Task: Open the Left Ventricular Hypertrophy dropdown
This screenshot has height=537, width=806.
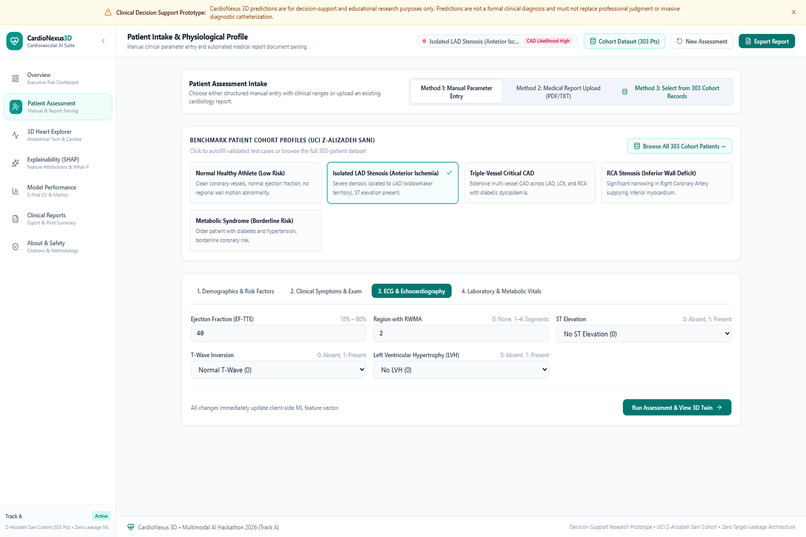Action: (x=461, y=370)
